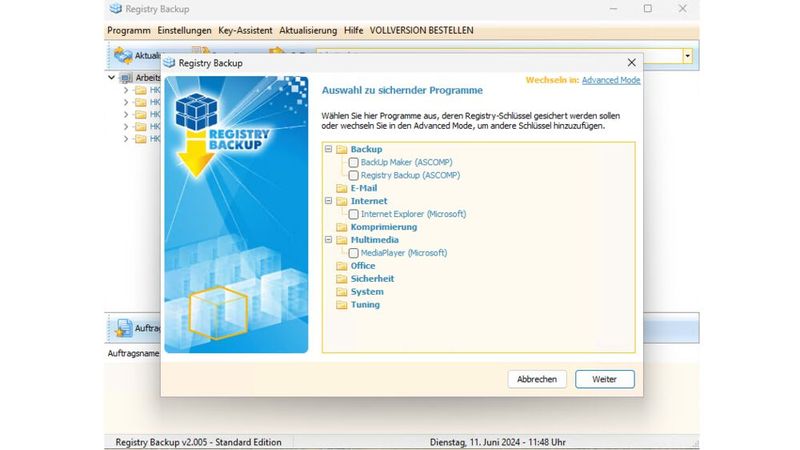Click the Aufträge panel icon in main window
The height and width of the screenshot is (450, 800).
122,328
